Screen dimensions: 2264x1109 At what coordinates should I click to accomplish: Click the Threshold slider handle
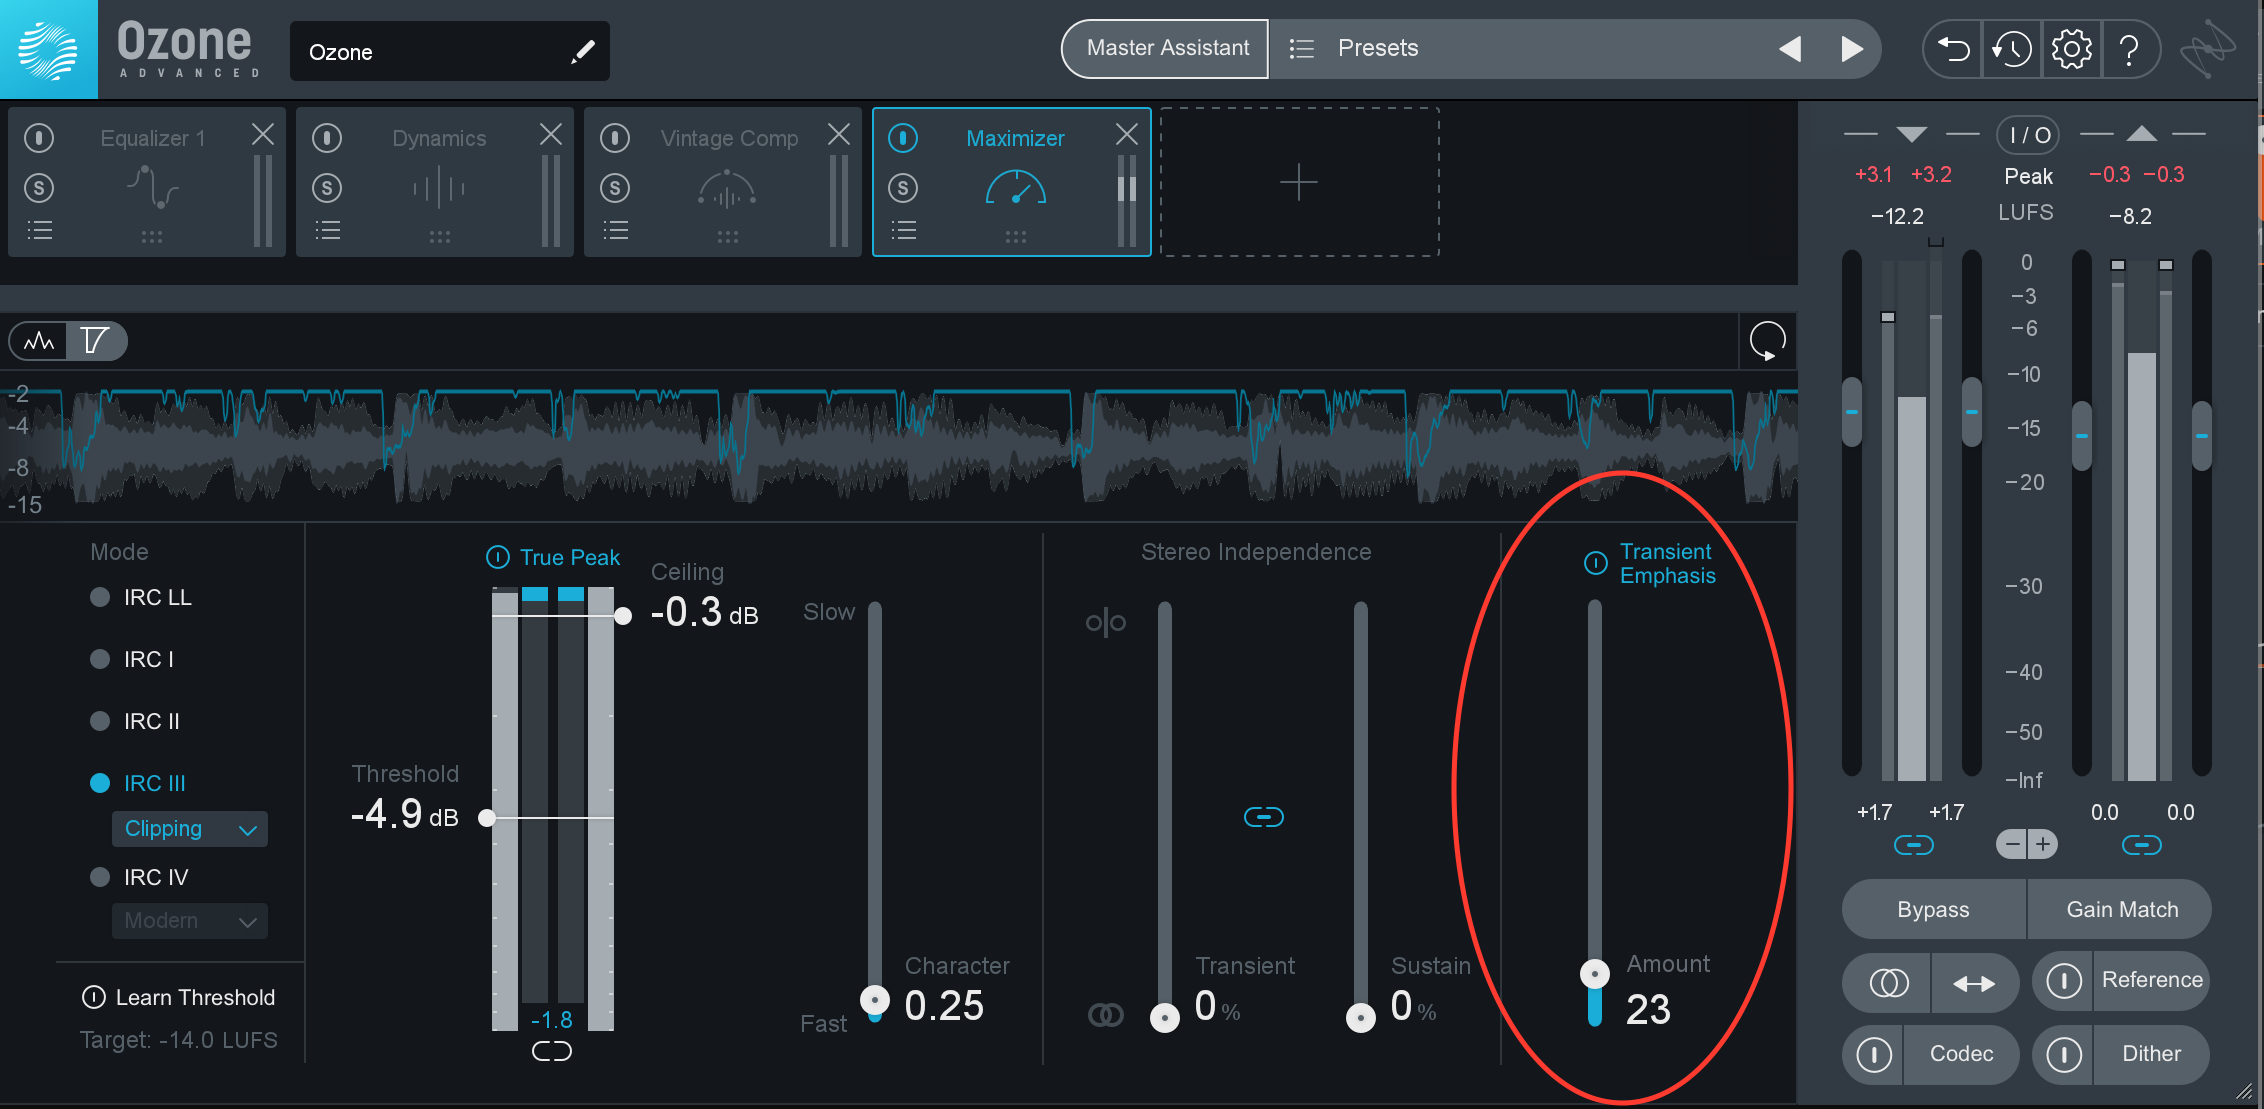487,818
